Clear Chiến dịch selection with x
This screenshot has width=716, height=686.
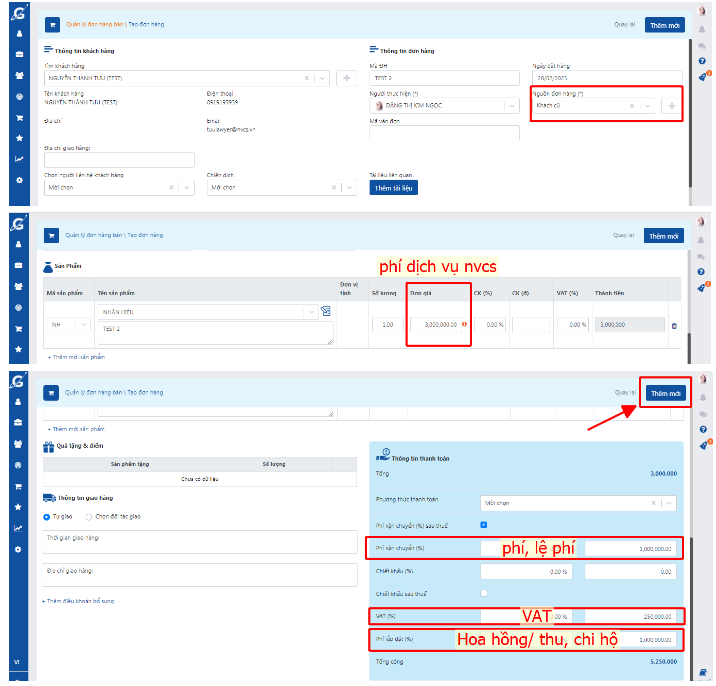pos(334,188)
